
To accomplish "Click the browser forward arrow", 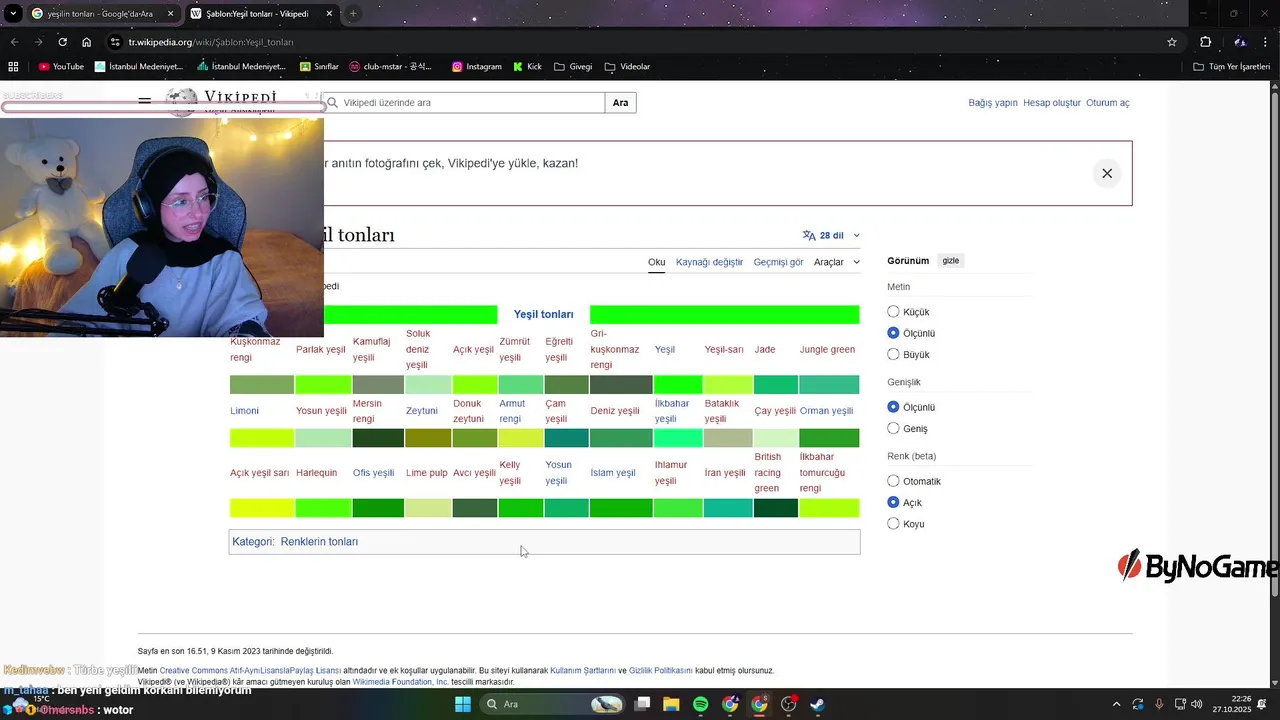I will click(x=38, y=42).
